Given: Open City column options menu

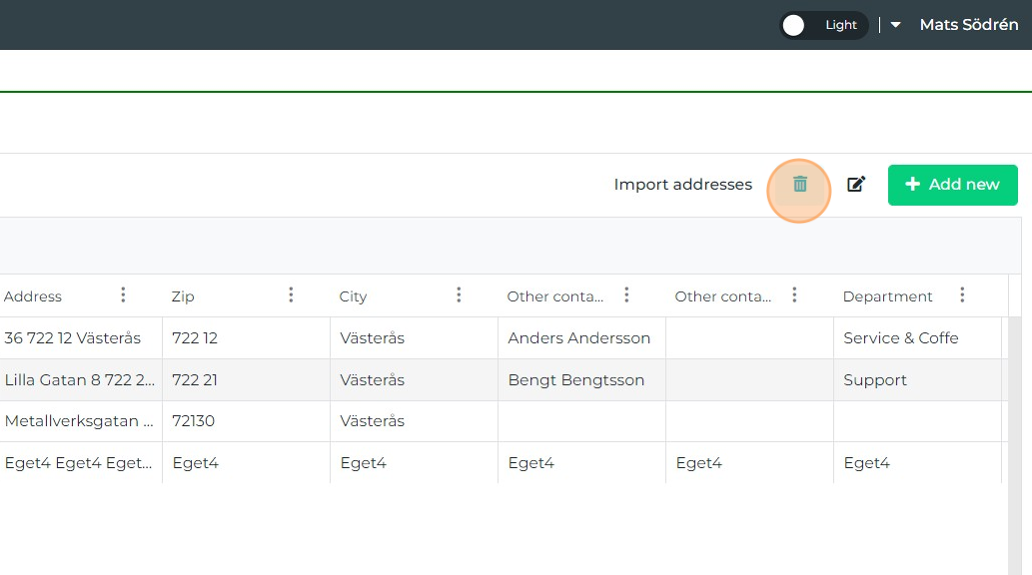Looking at the screenshot, I should click(x=459, y=295).
